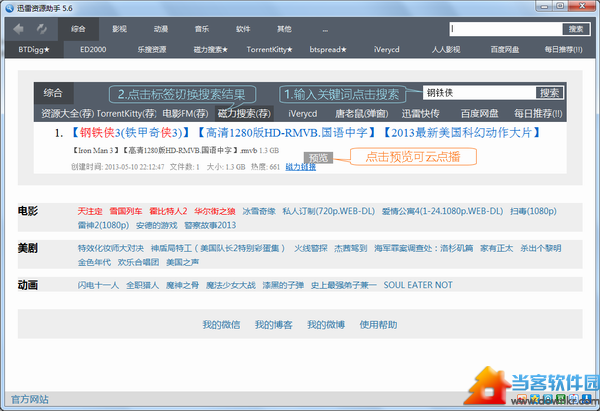This screenshot has height=411, width=600.
Task: Open movie link 天注定
Action: click(90, 211)
